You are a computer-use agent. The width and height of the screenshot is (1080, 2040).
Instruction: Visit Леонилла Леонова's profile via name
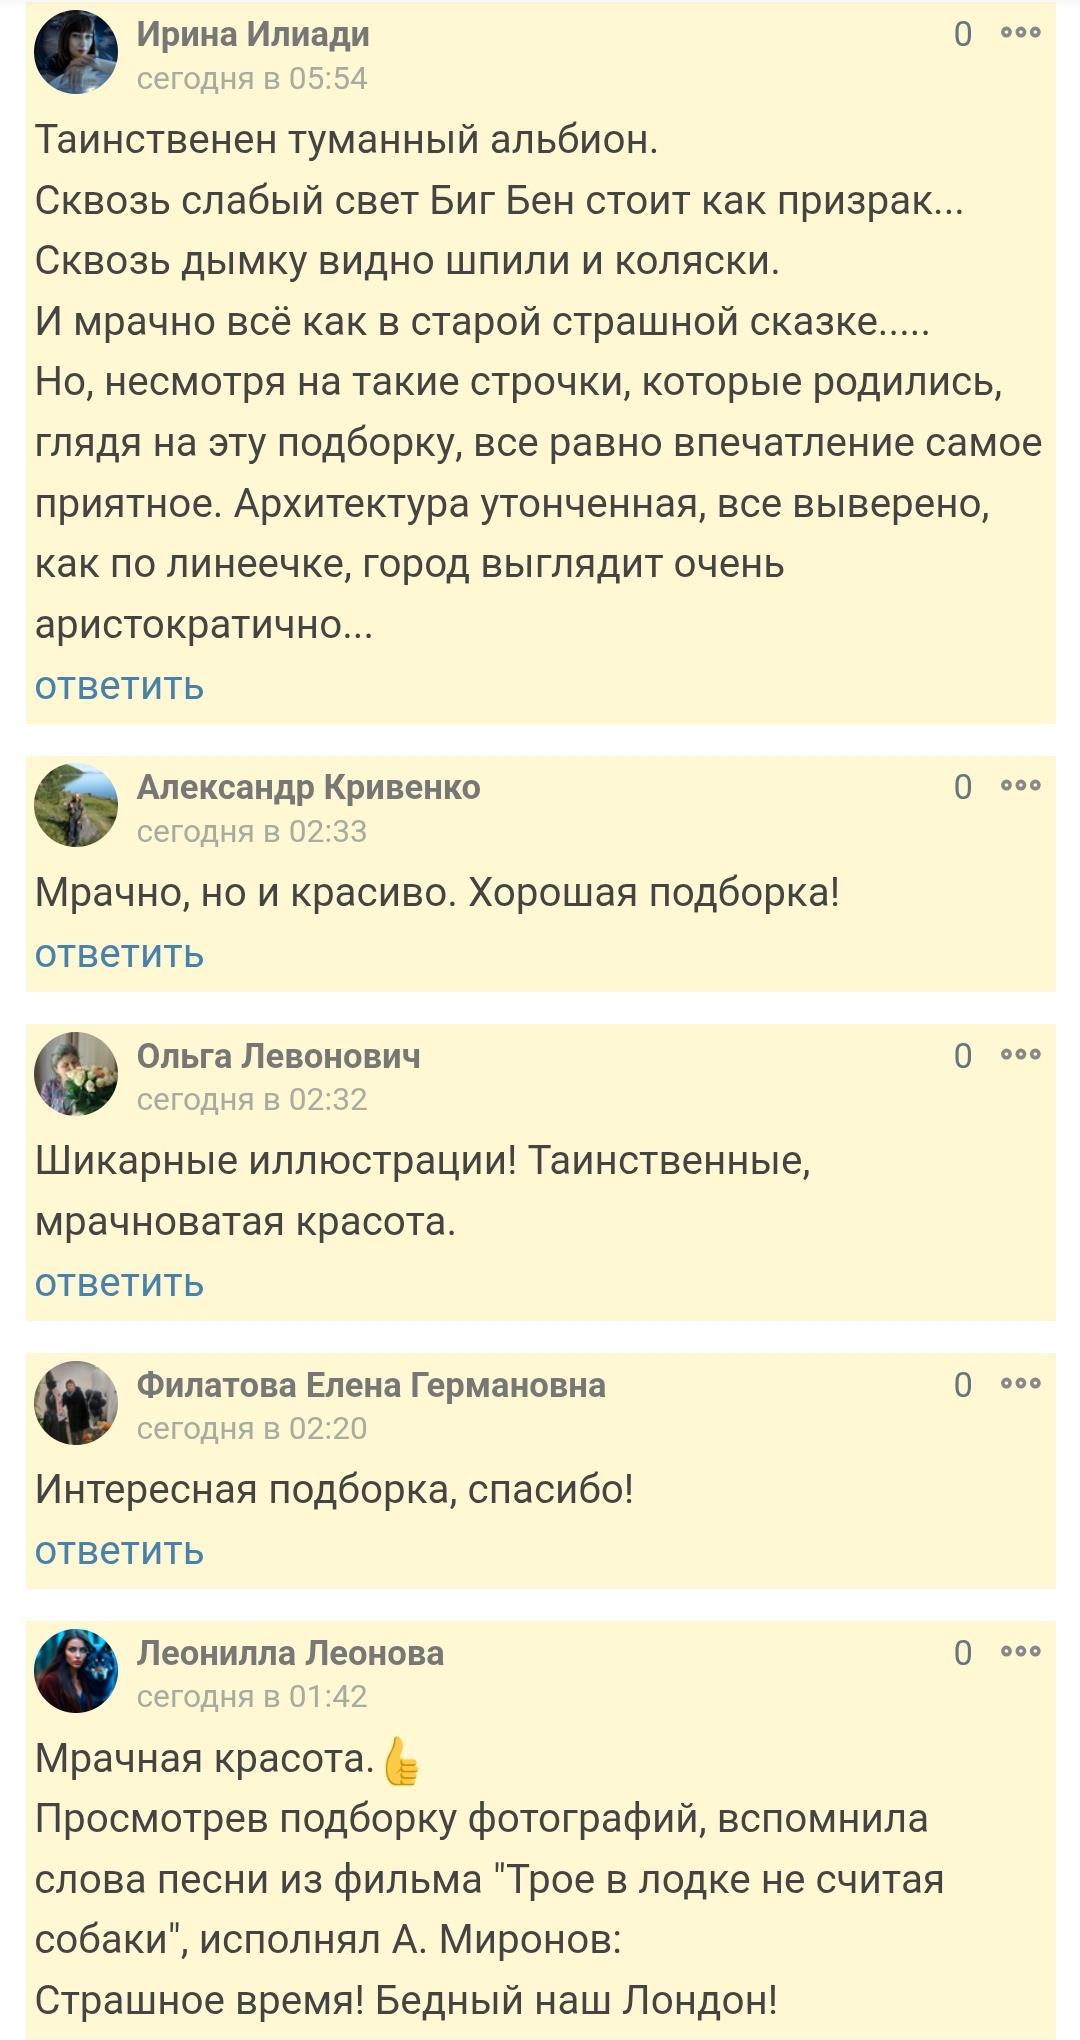pos(290,1653)
